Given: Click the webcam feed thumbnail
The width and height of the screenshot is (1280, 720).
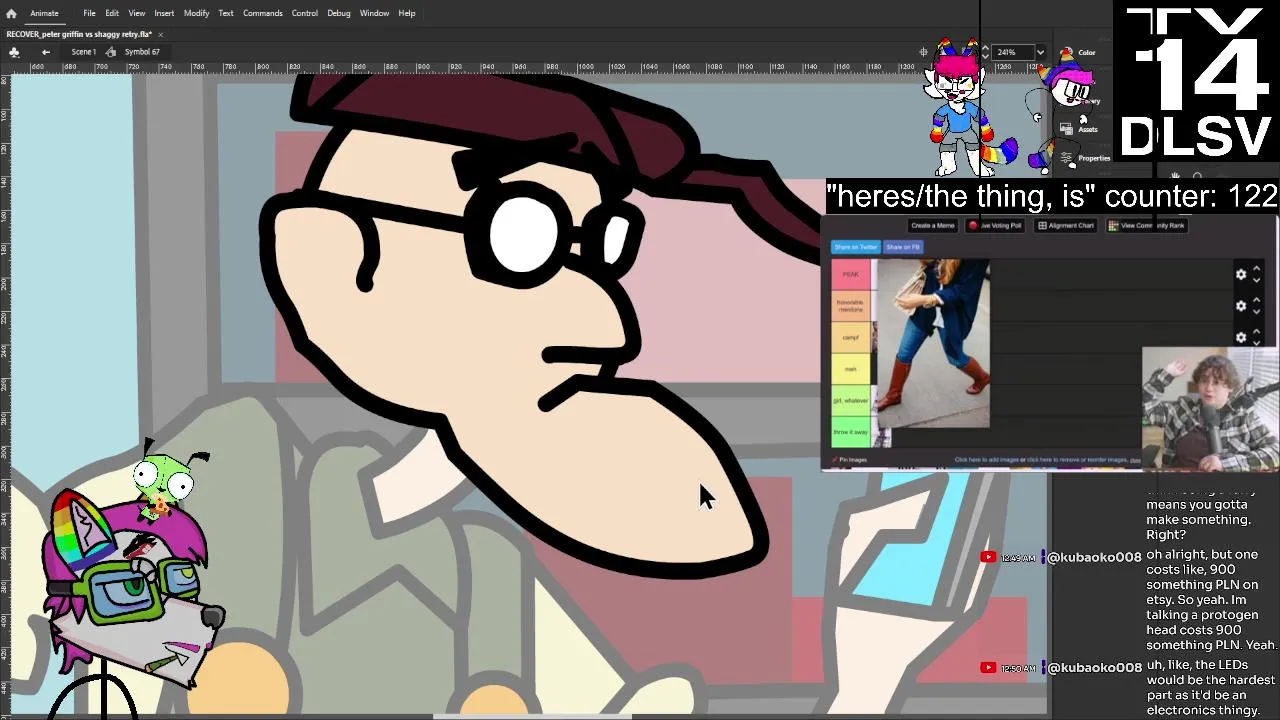Looking at the screenshot, I should pos(1210,409).
